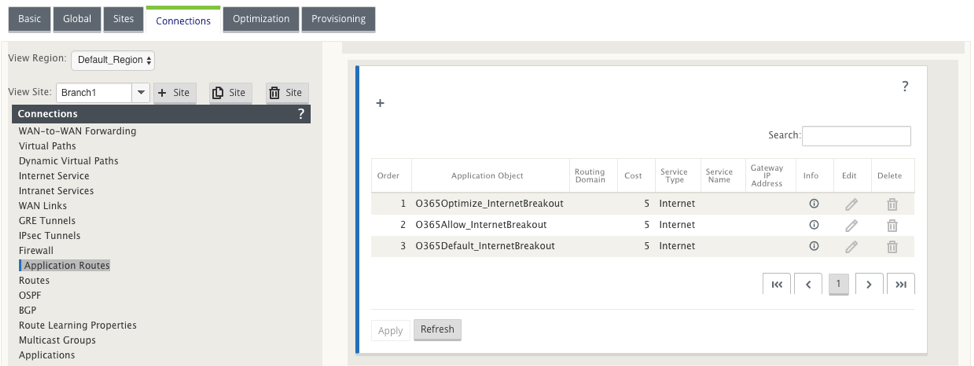Sort by the Order column header
Screen dimensions: 974x366
[391, 176]
